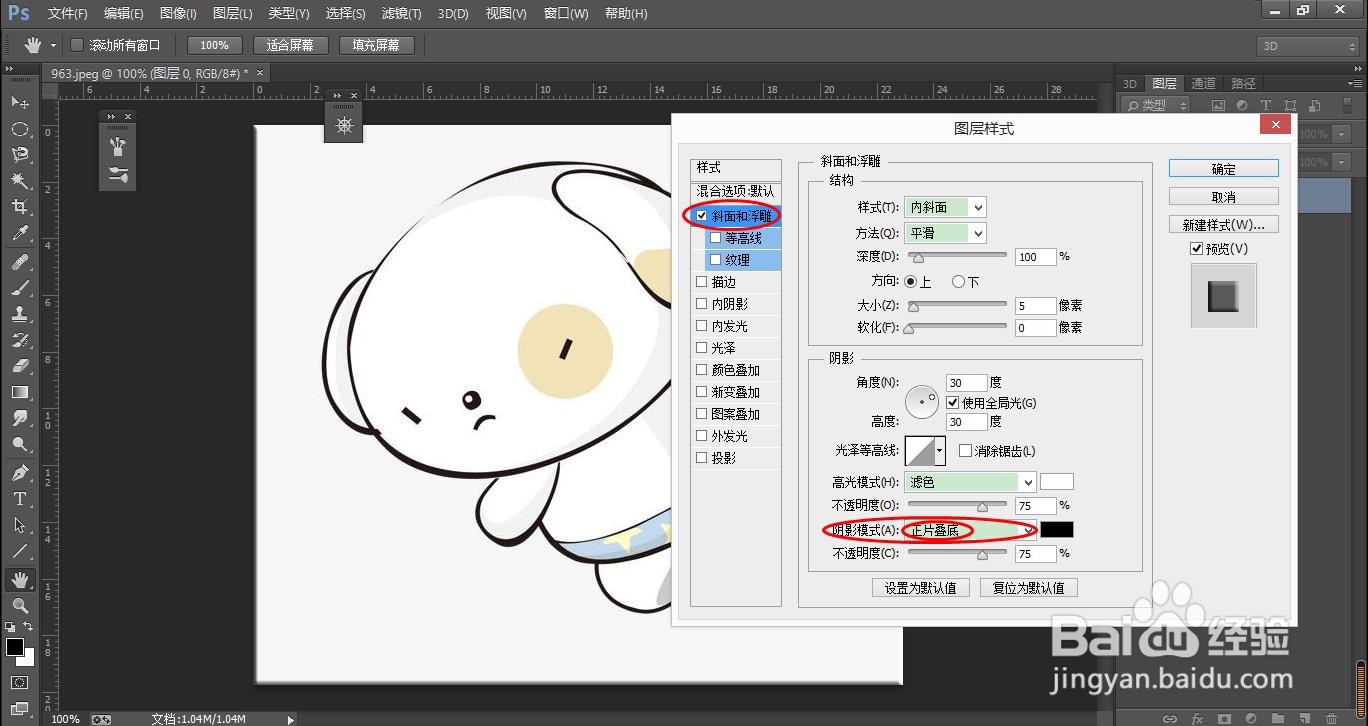Select the Healing Brush tool
This screenshot has height=726, width=1368.
click(x=19, y=262)
